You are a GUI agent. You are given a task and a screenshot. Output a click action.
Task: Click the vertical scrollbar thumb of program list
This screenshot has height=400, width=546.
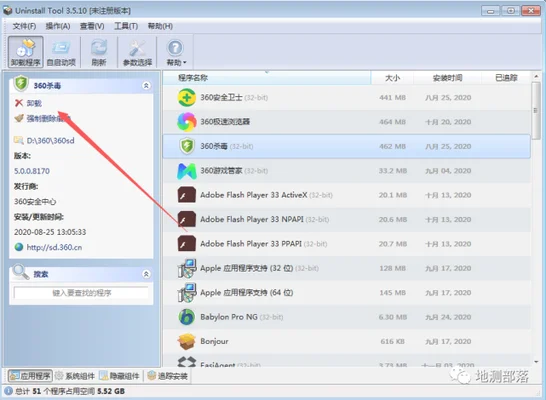click(536, 110)
